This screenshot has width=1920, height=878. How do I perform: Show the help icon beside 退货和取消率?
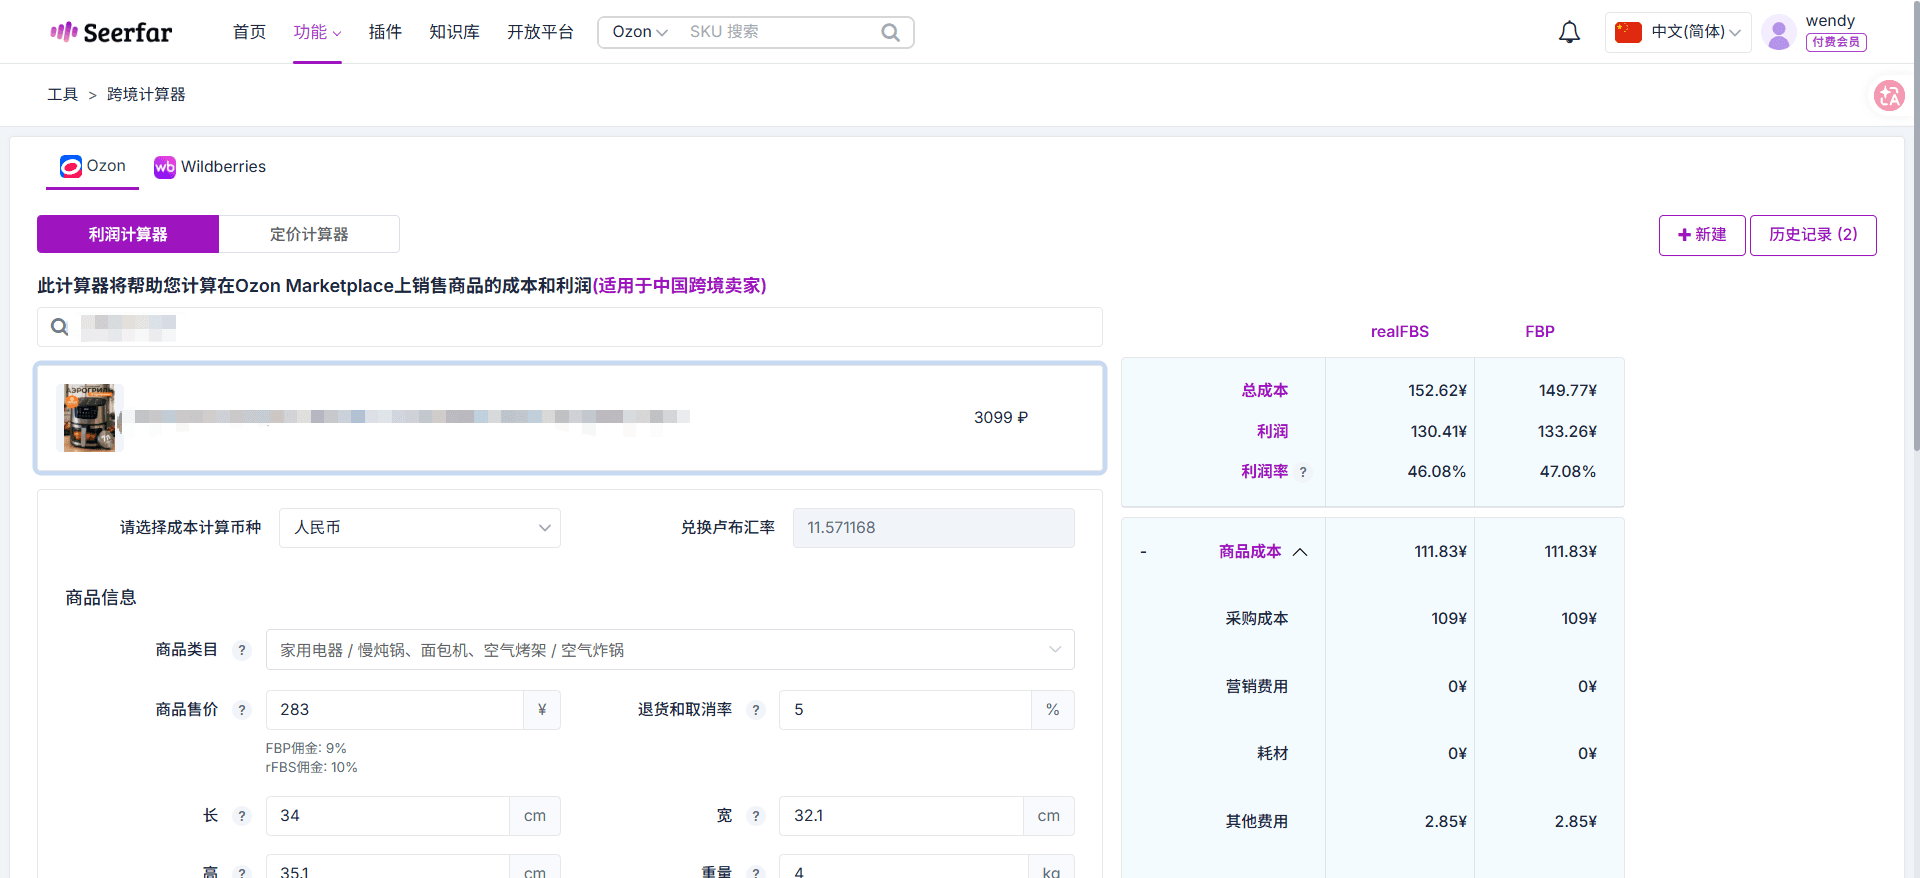[x=756, y=710]
